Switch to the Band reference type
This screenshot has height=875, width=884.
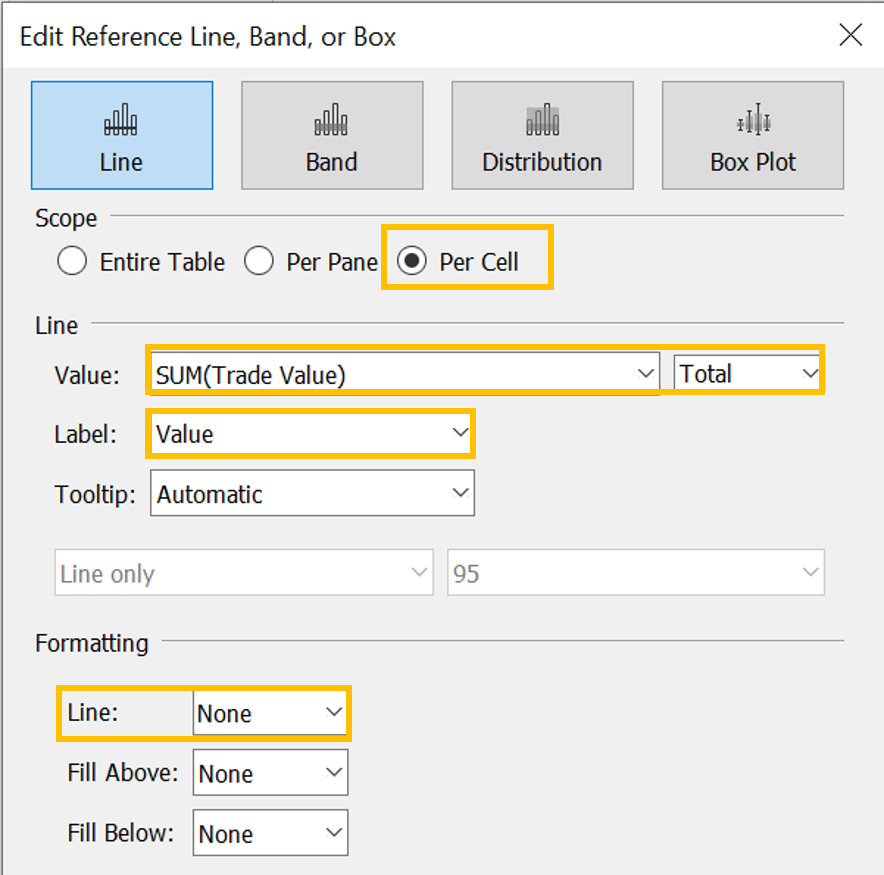(x=331, y=135)
